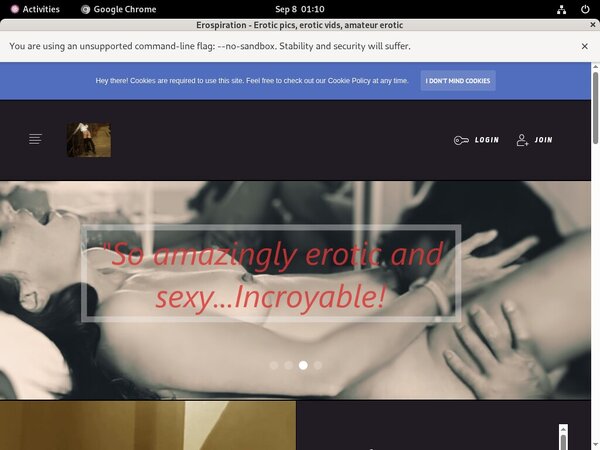Open the power icon system menu
Viewport: 600px width, 450px height.
tap(585, 9)
